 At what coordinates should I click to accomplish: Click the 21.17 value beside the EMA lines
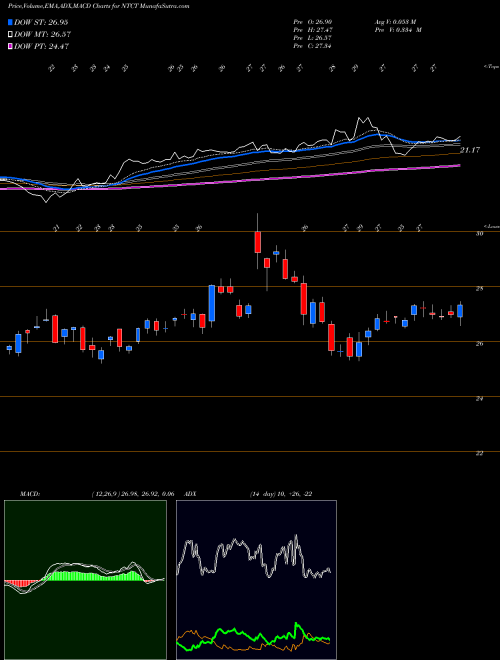(470, 150)
